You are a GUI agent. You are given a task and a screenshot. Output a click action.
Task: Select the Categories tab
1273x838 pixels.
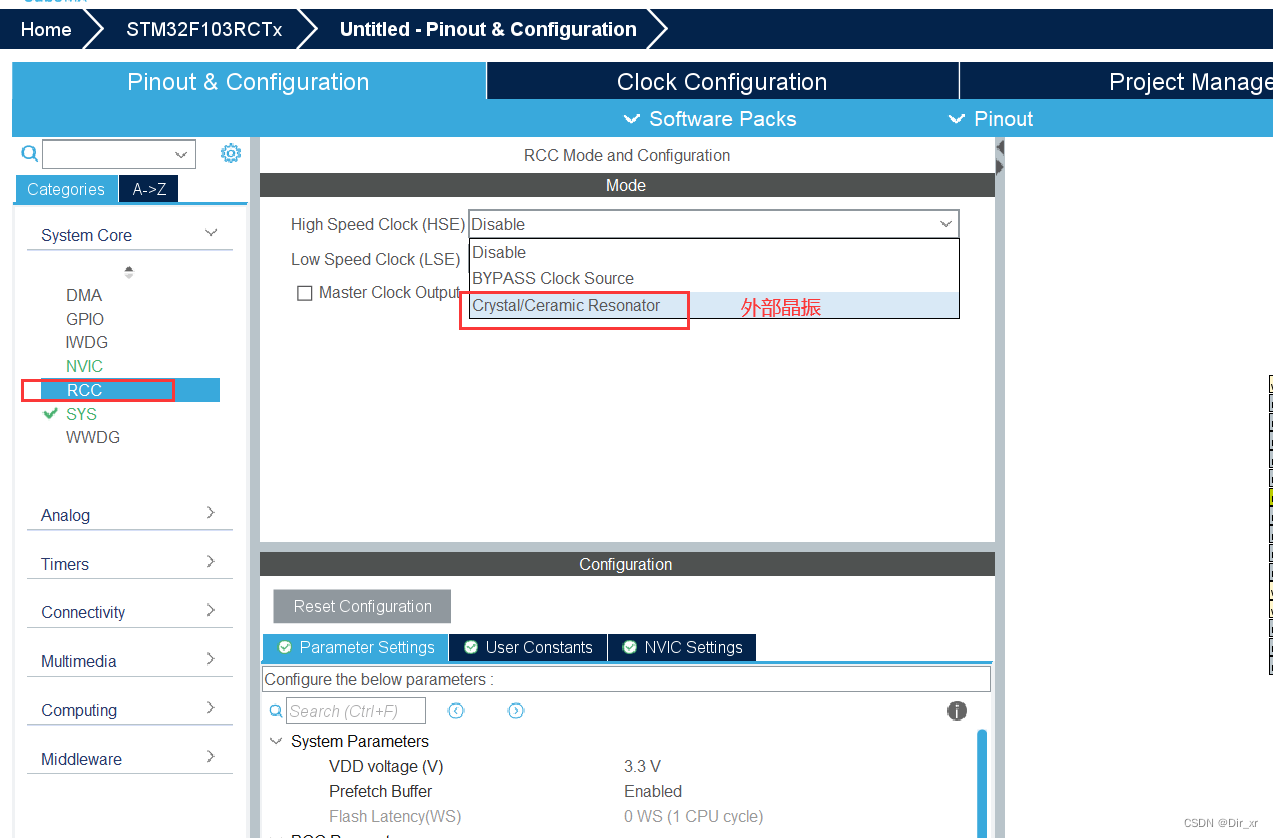pos(66,189)
